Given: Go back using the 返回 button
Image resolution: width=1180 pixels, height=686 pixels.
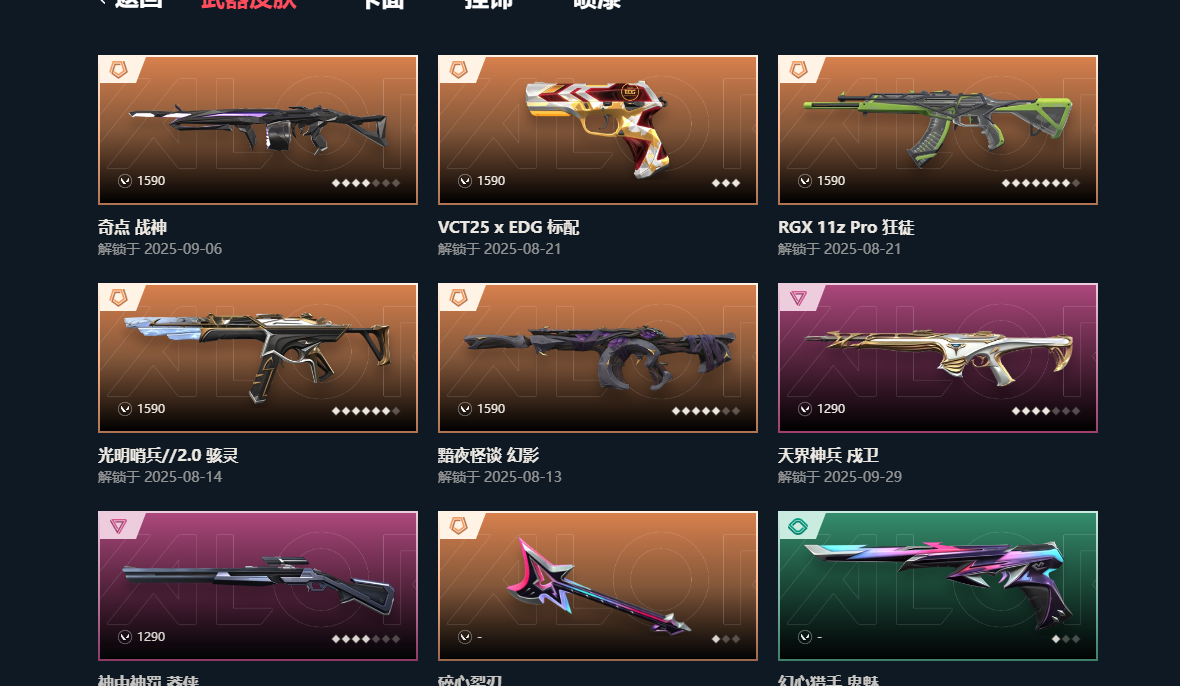Looking at the screenshot, I should tap(132, 3).
